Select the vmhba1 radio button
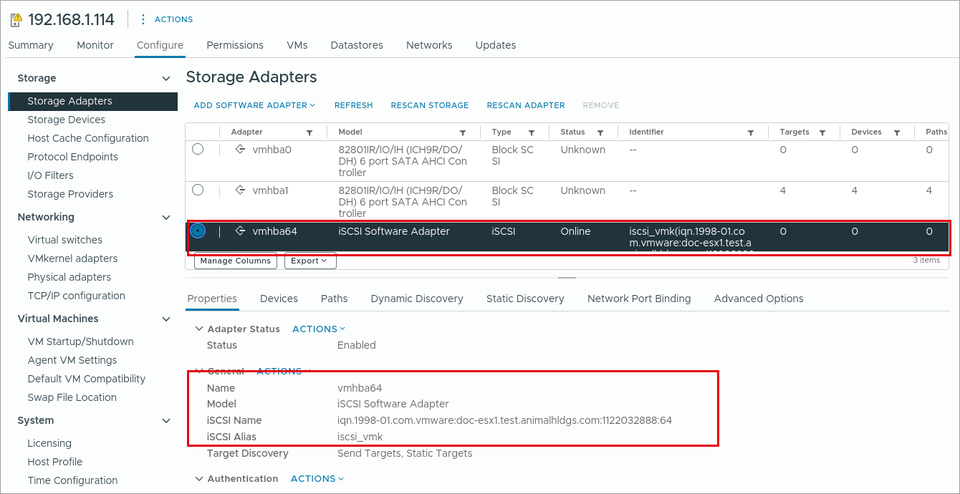This screenshot has height=494, width=960. click(198, 190)
